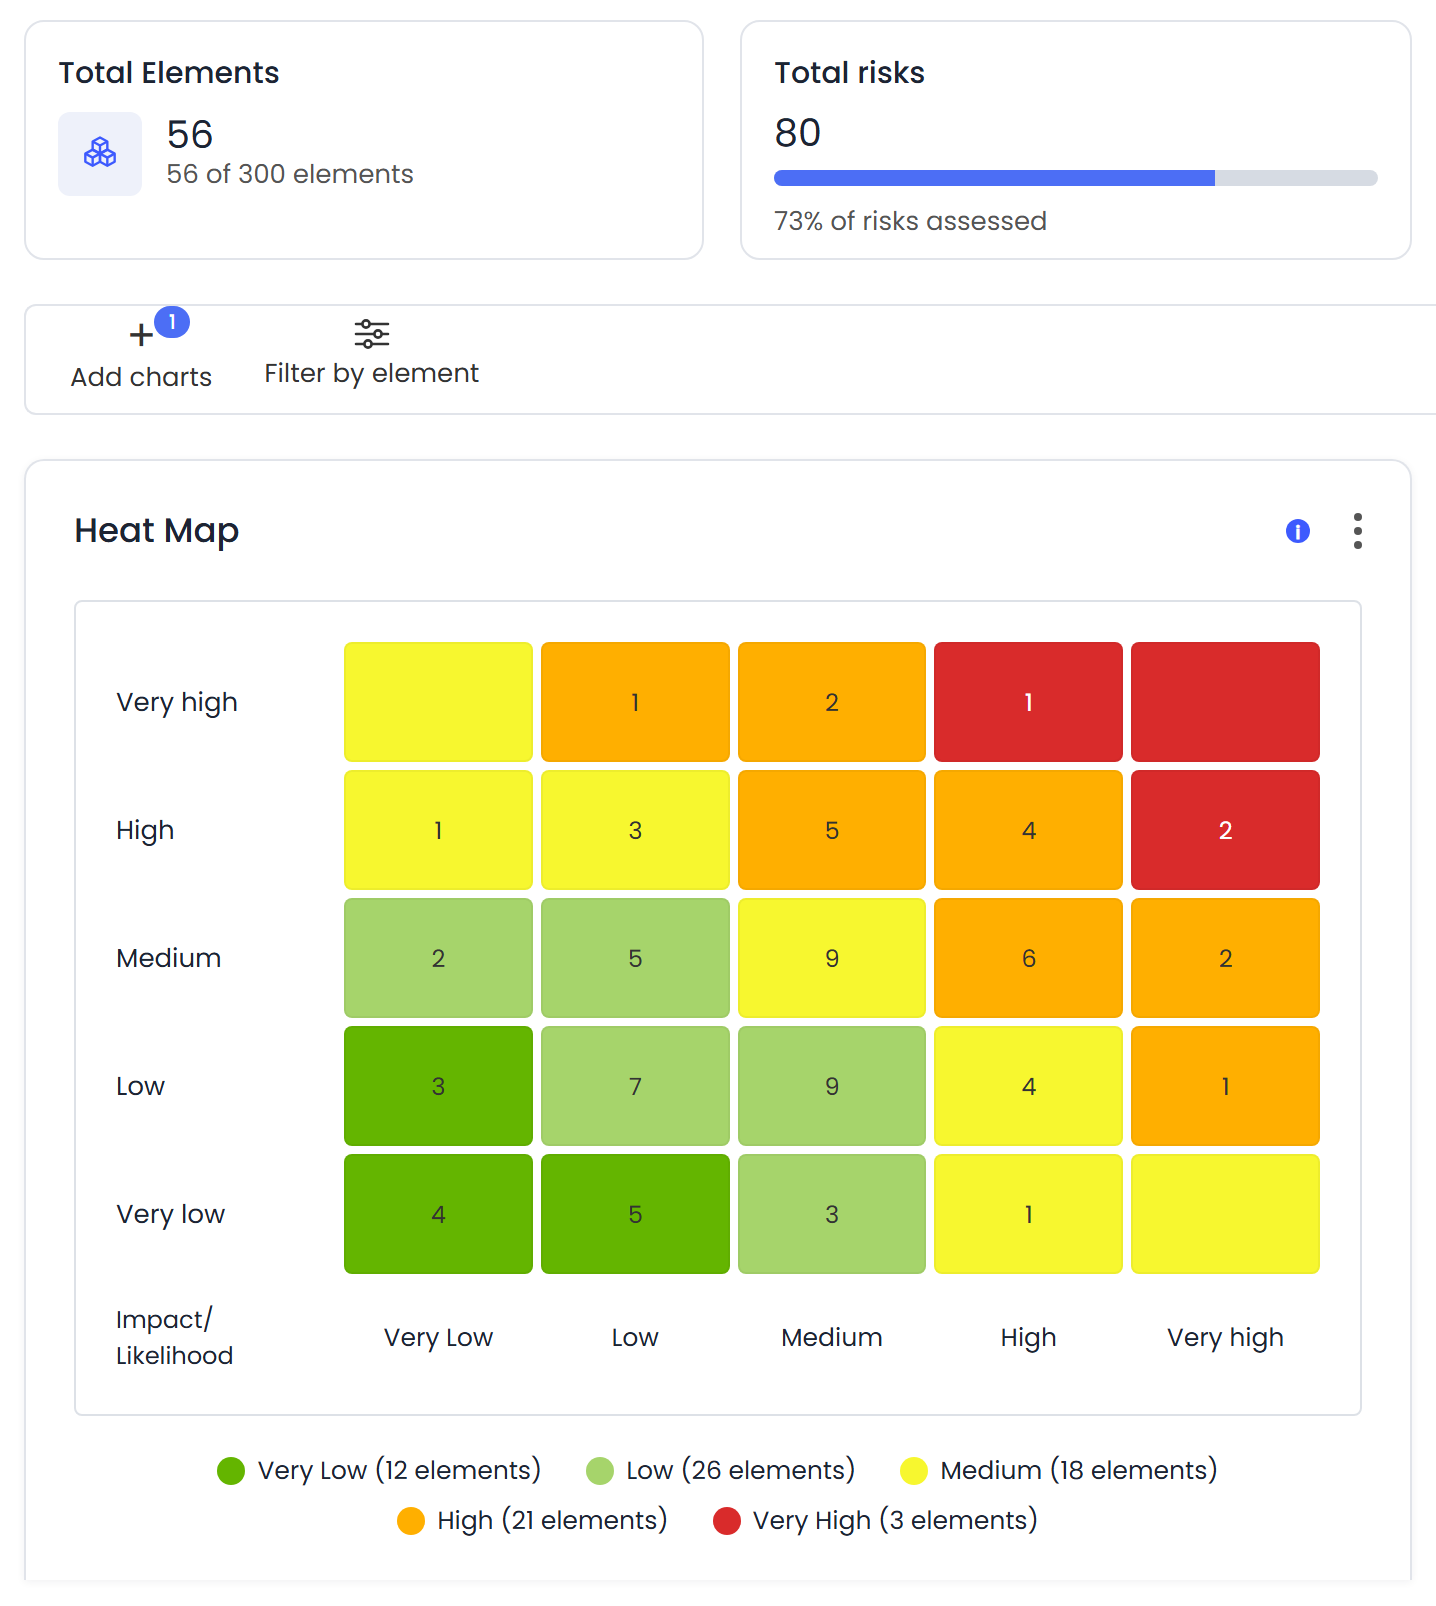Toggle the Very Low (12 elements) legend label
This screenshot has width=1436, height=1606.
pos(399,1470)
